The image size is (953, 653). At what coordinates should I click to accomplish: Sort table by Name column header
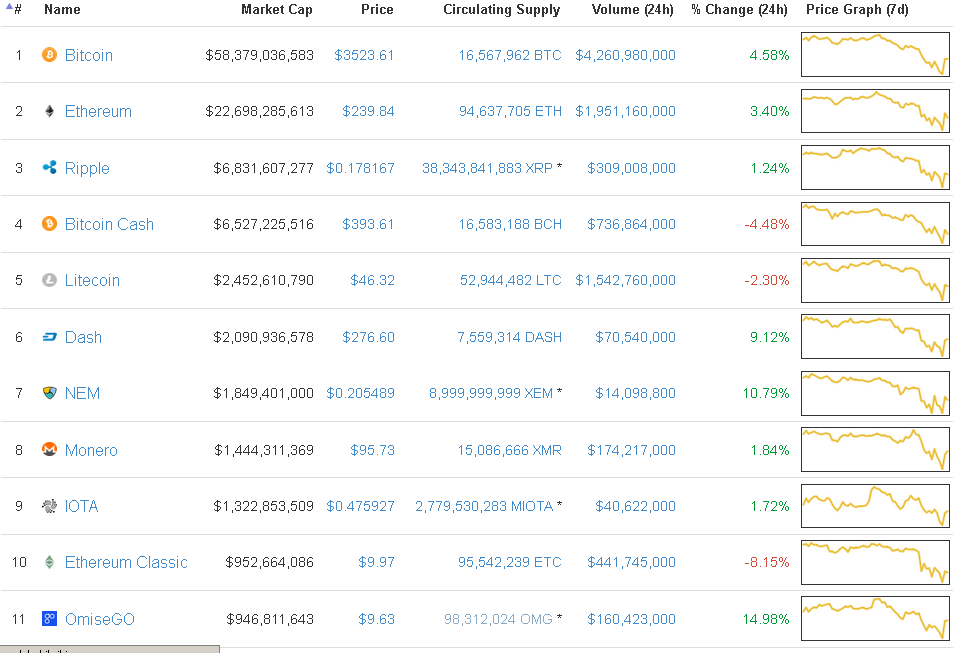(62, 9)
